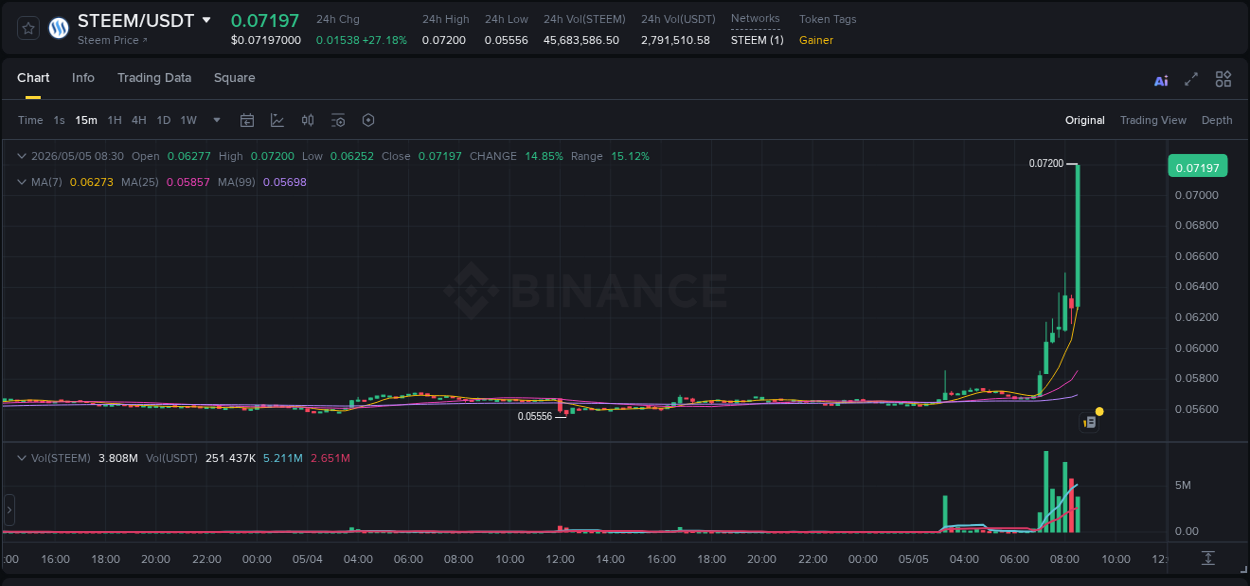Click the Vol(USDT) value 251.437K

(x=230, y=458)
